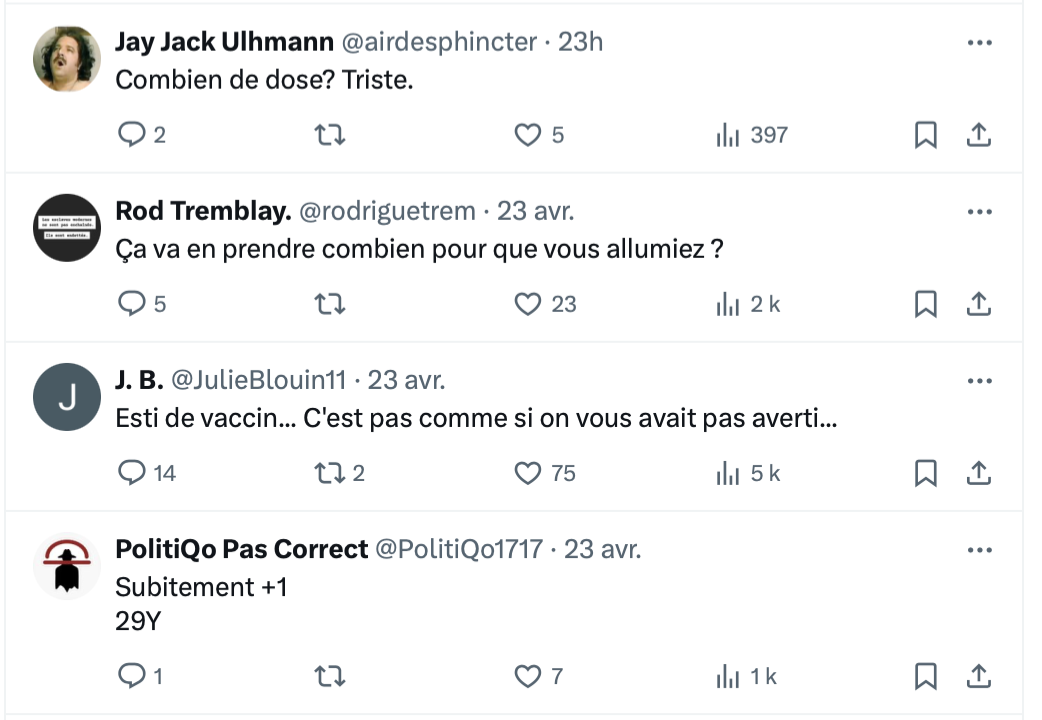This screenshot has width=1042, height=720.
Task: Like J. B.'s tweet with 75 likes
Action: point(527,473)
